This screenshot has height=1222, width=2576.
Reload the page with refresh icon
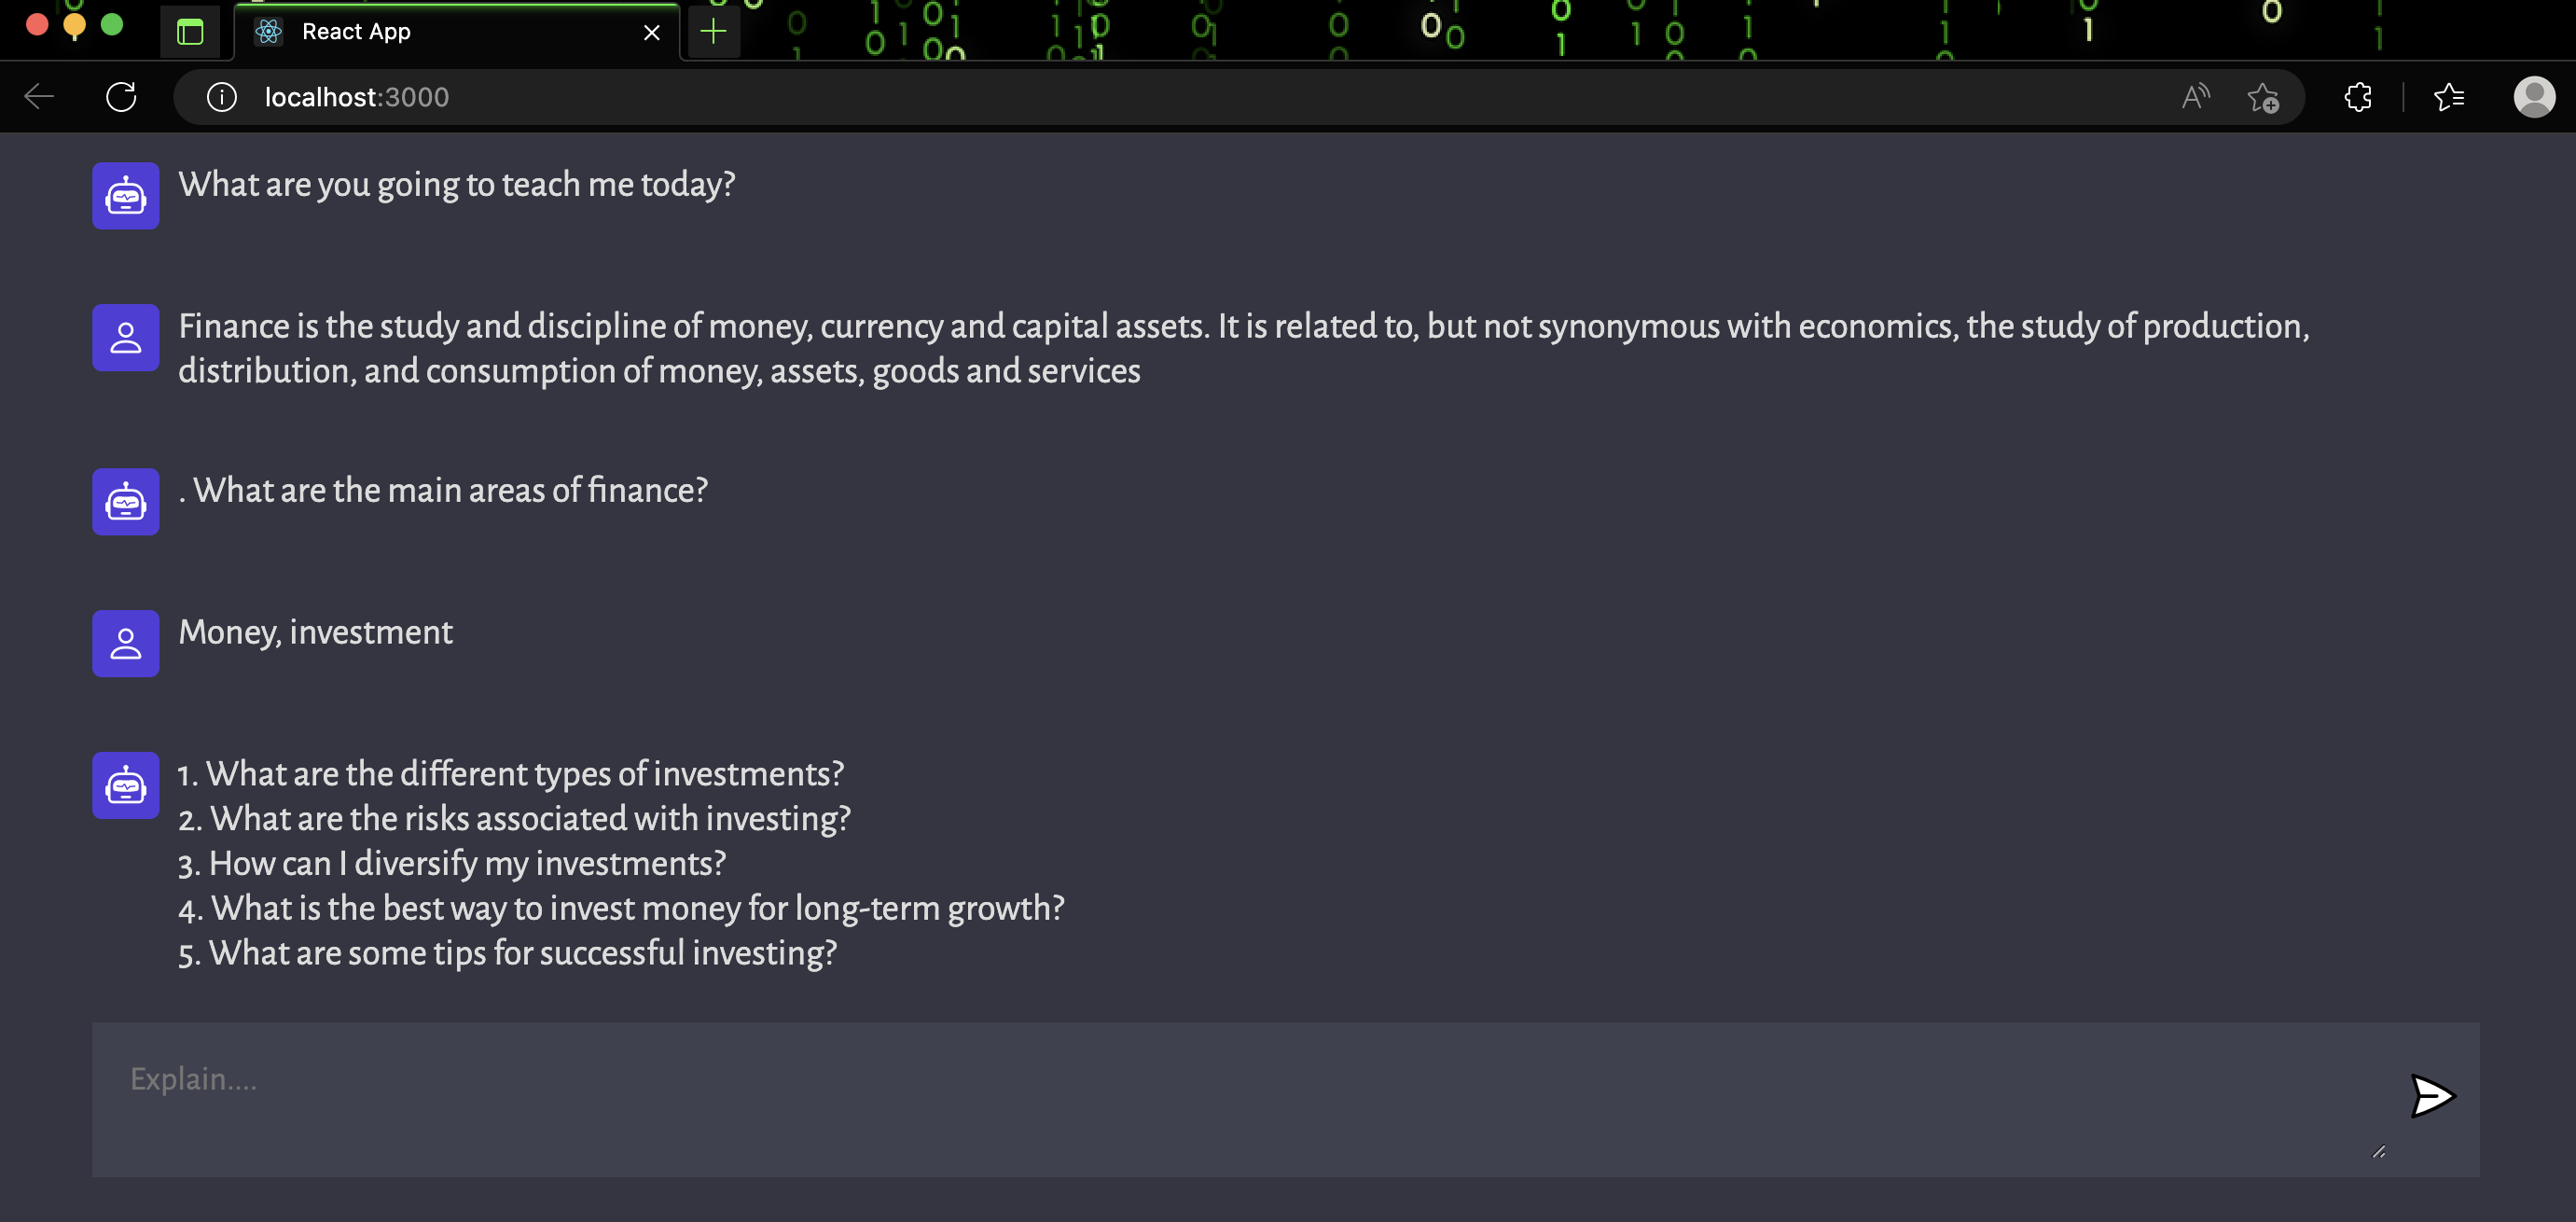(121, 97)
